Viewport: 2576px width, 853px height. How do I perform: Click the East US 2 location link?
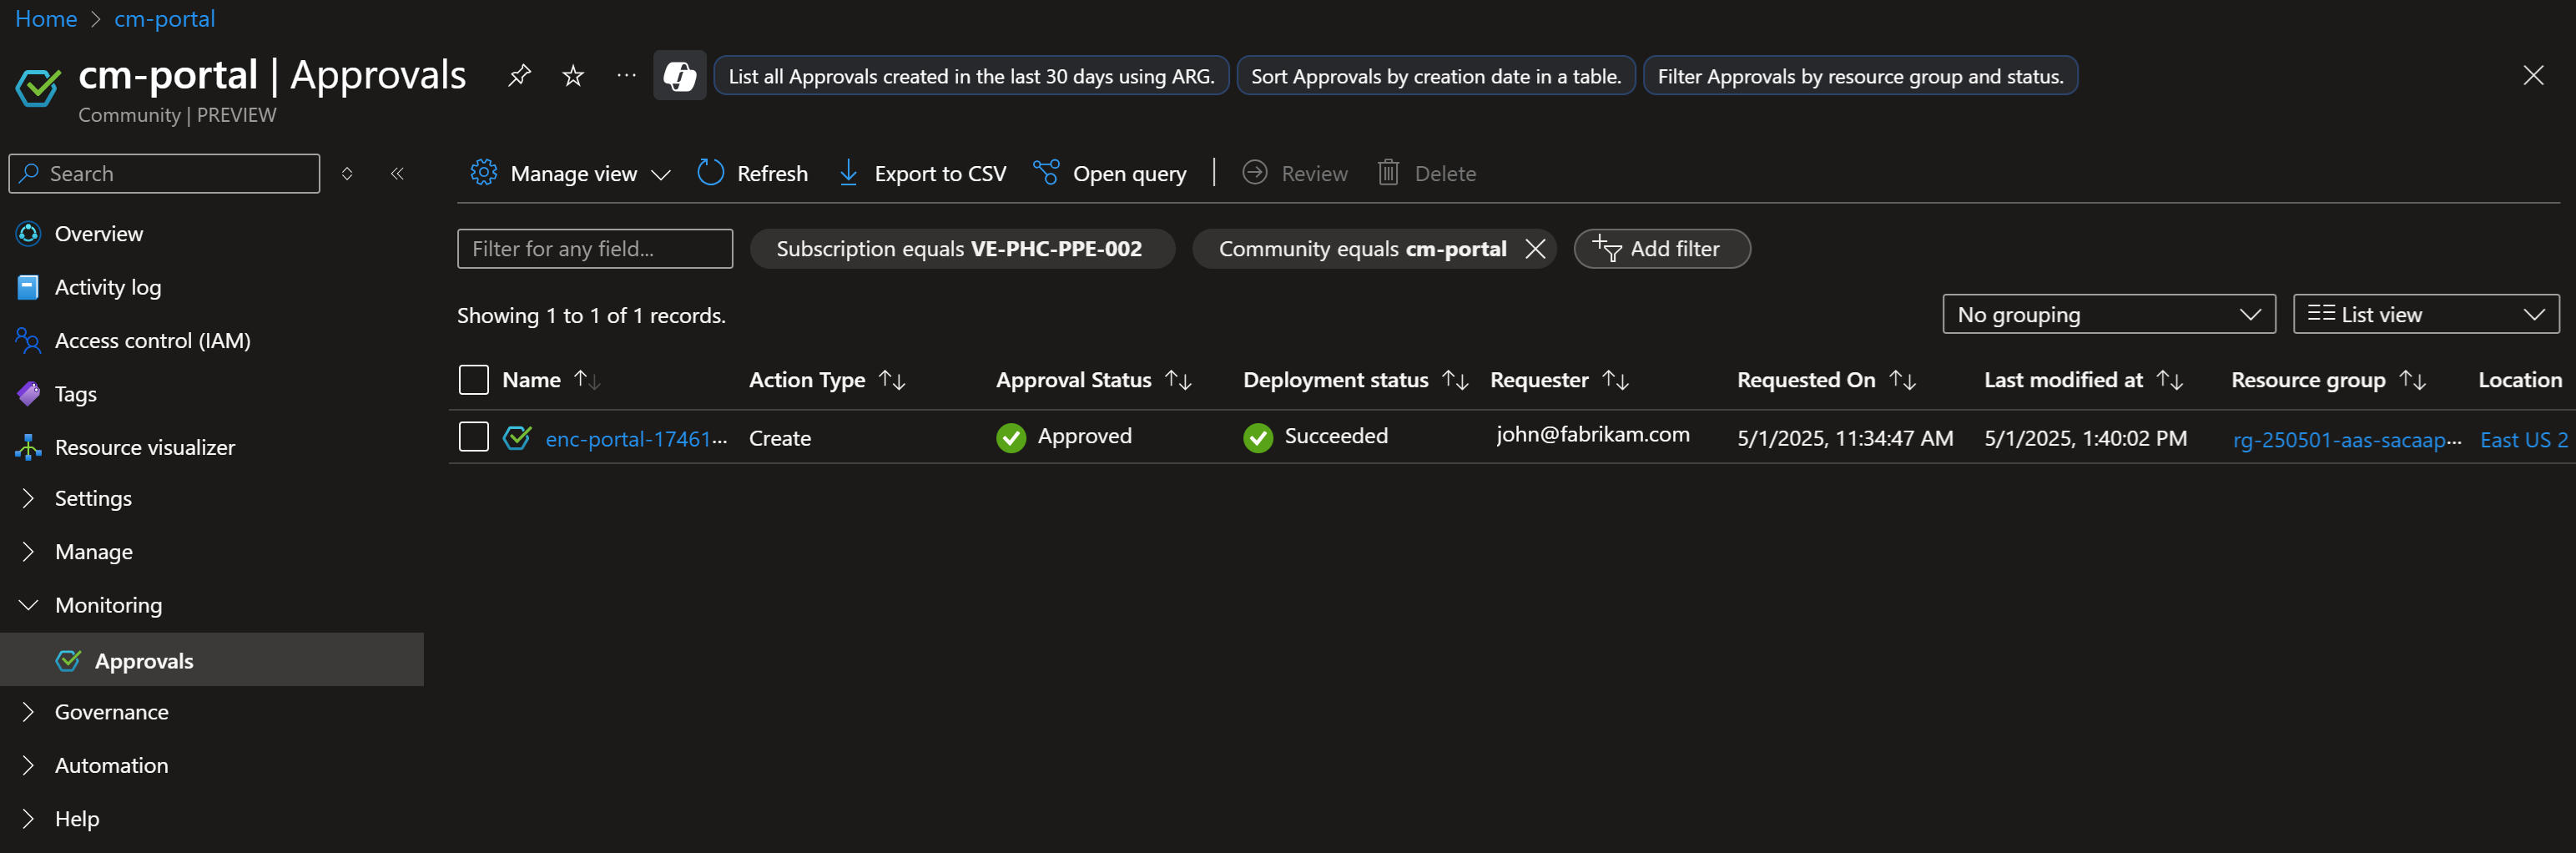[2524, 439]
